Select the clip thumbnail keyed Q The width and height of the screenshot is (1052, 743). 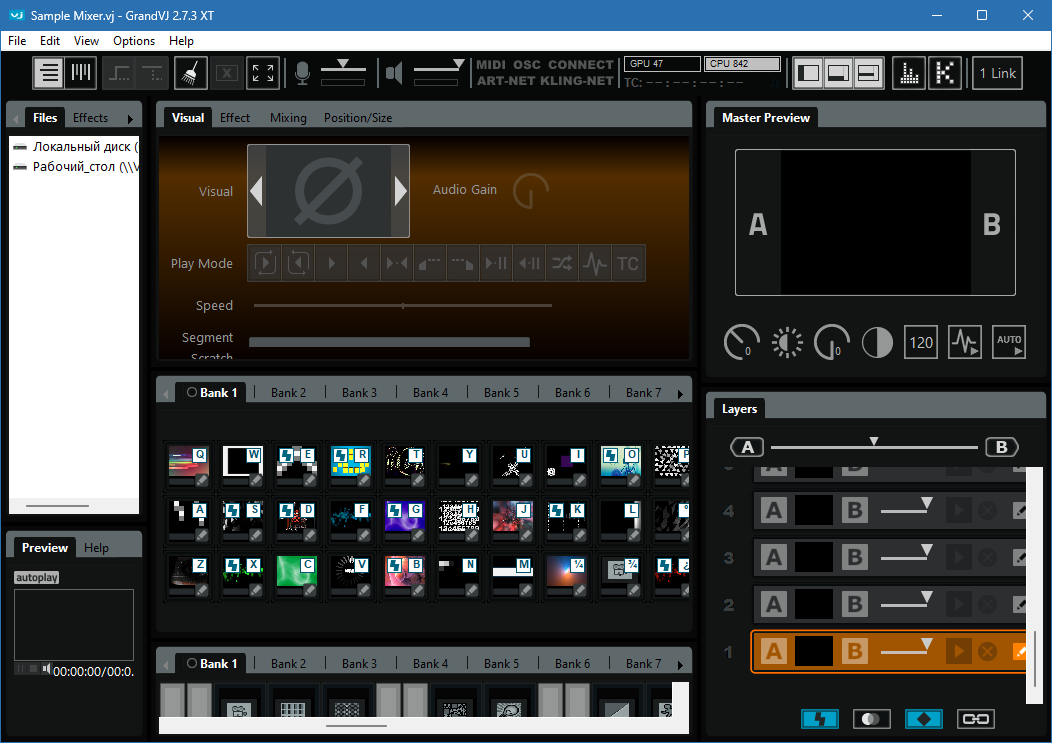[x=189, y=464]
